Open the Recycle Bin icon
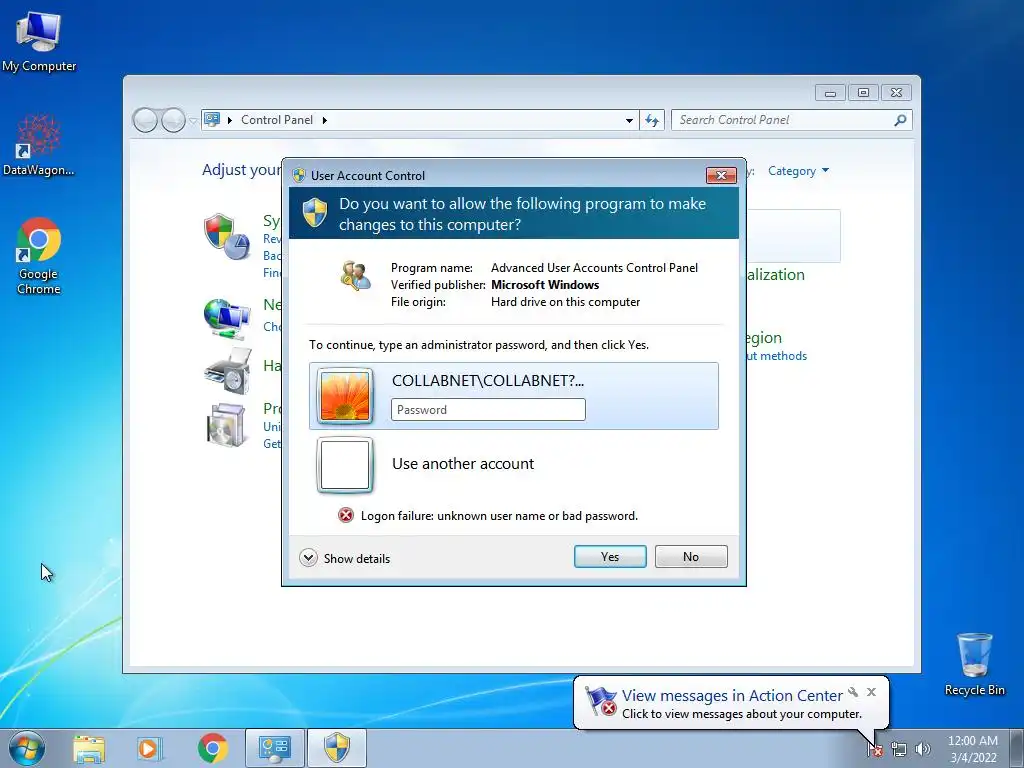Viewport: 1024px width, 768px height. (x=974, y=664)
